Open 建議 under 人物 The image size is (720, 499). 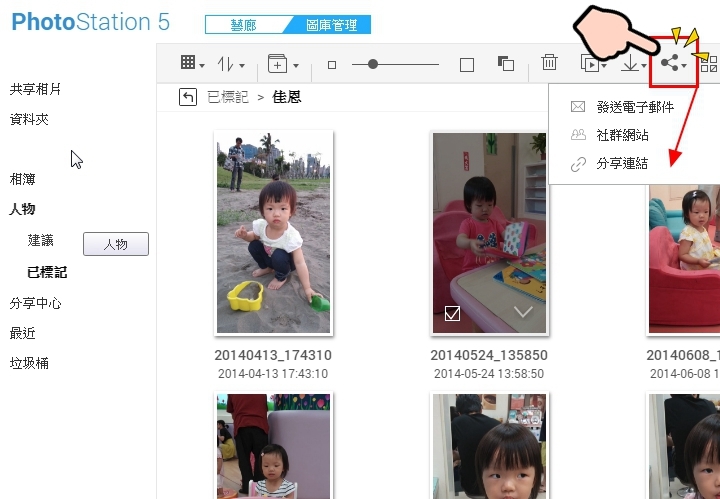[x=40, y=240]
